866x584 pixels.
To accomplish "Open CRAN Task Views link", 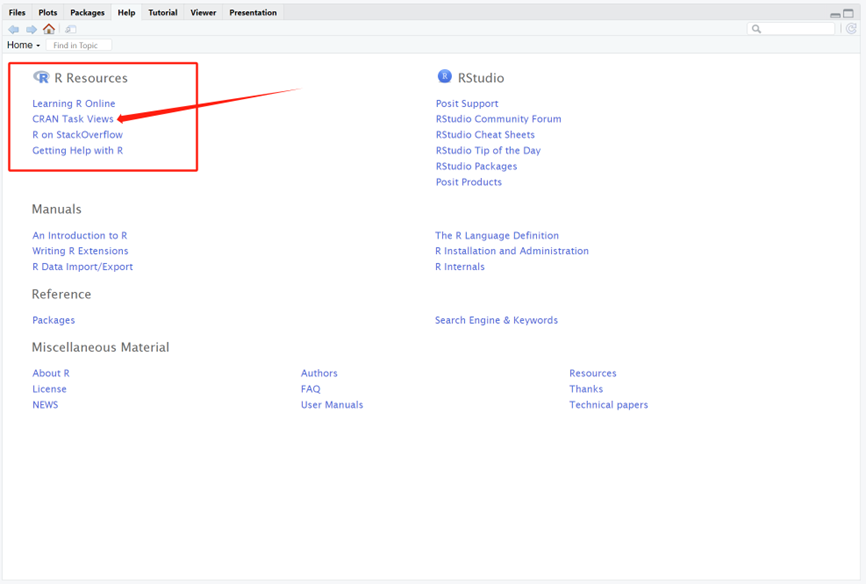I will (x=72, y=119).
